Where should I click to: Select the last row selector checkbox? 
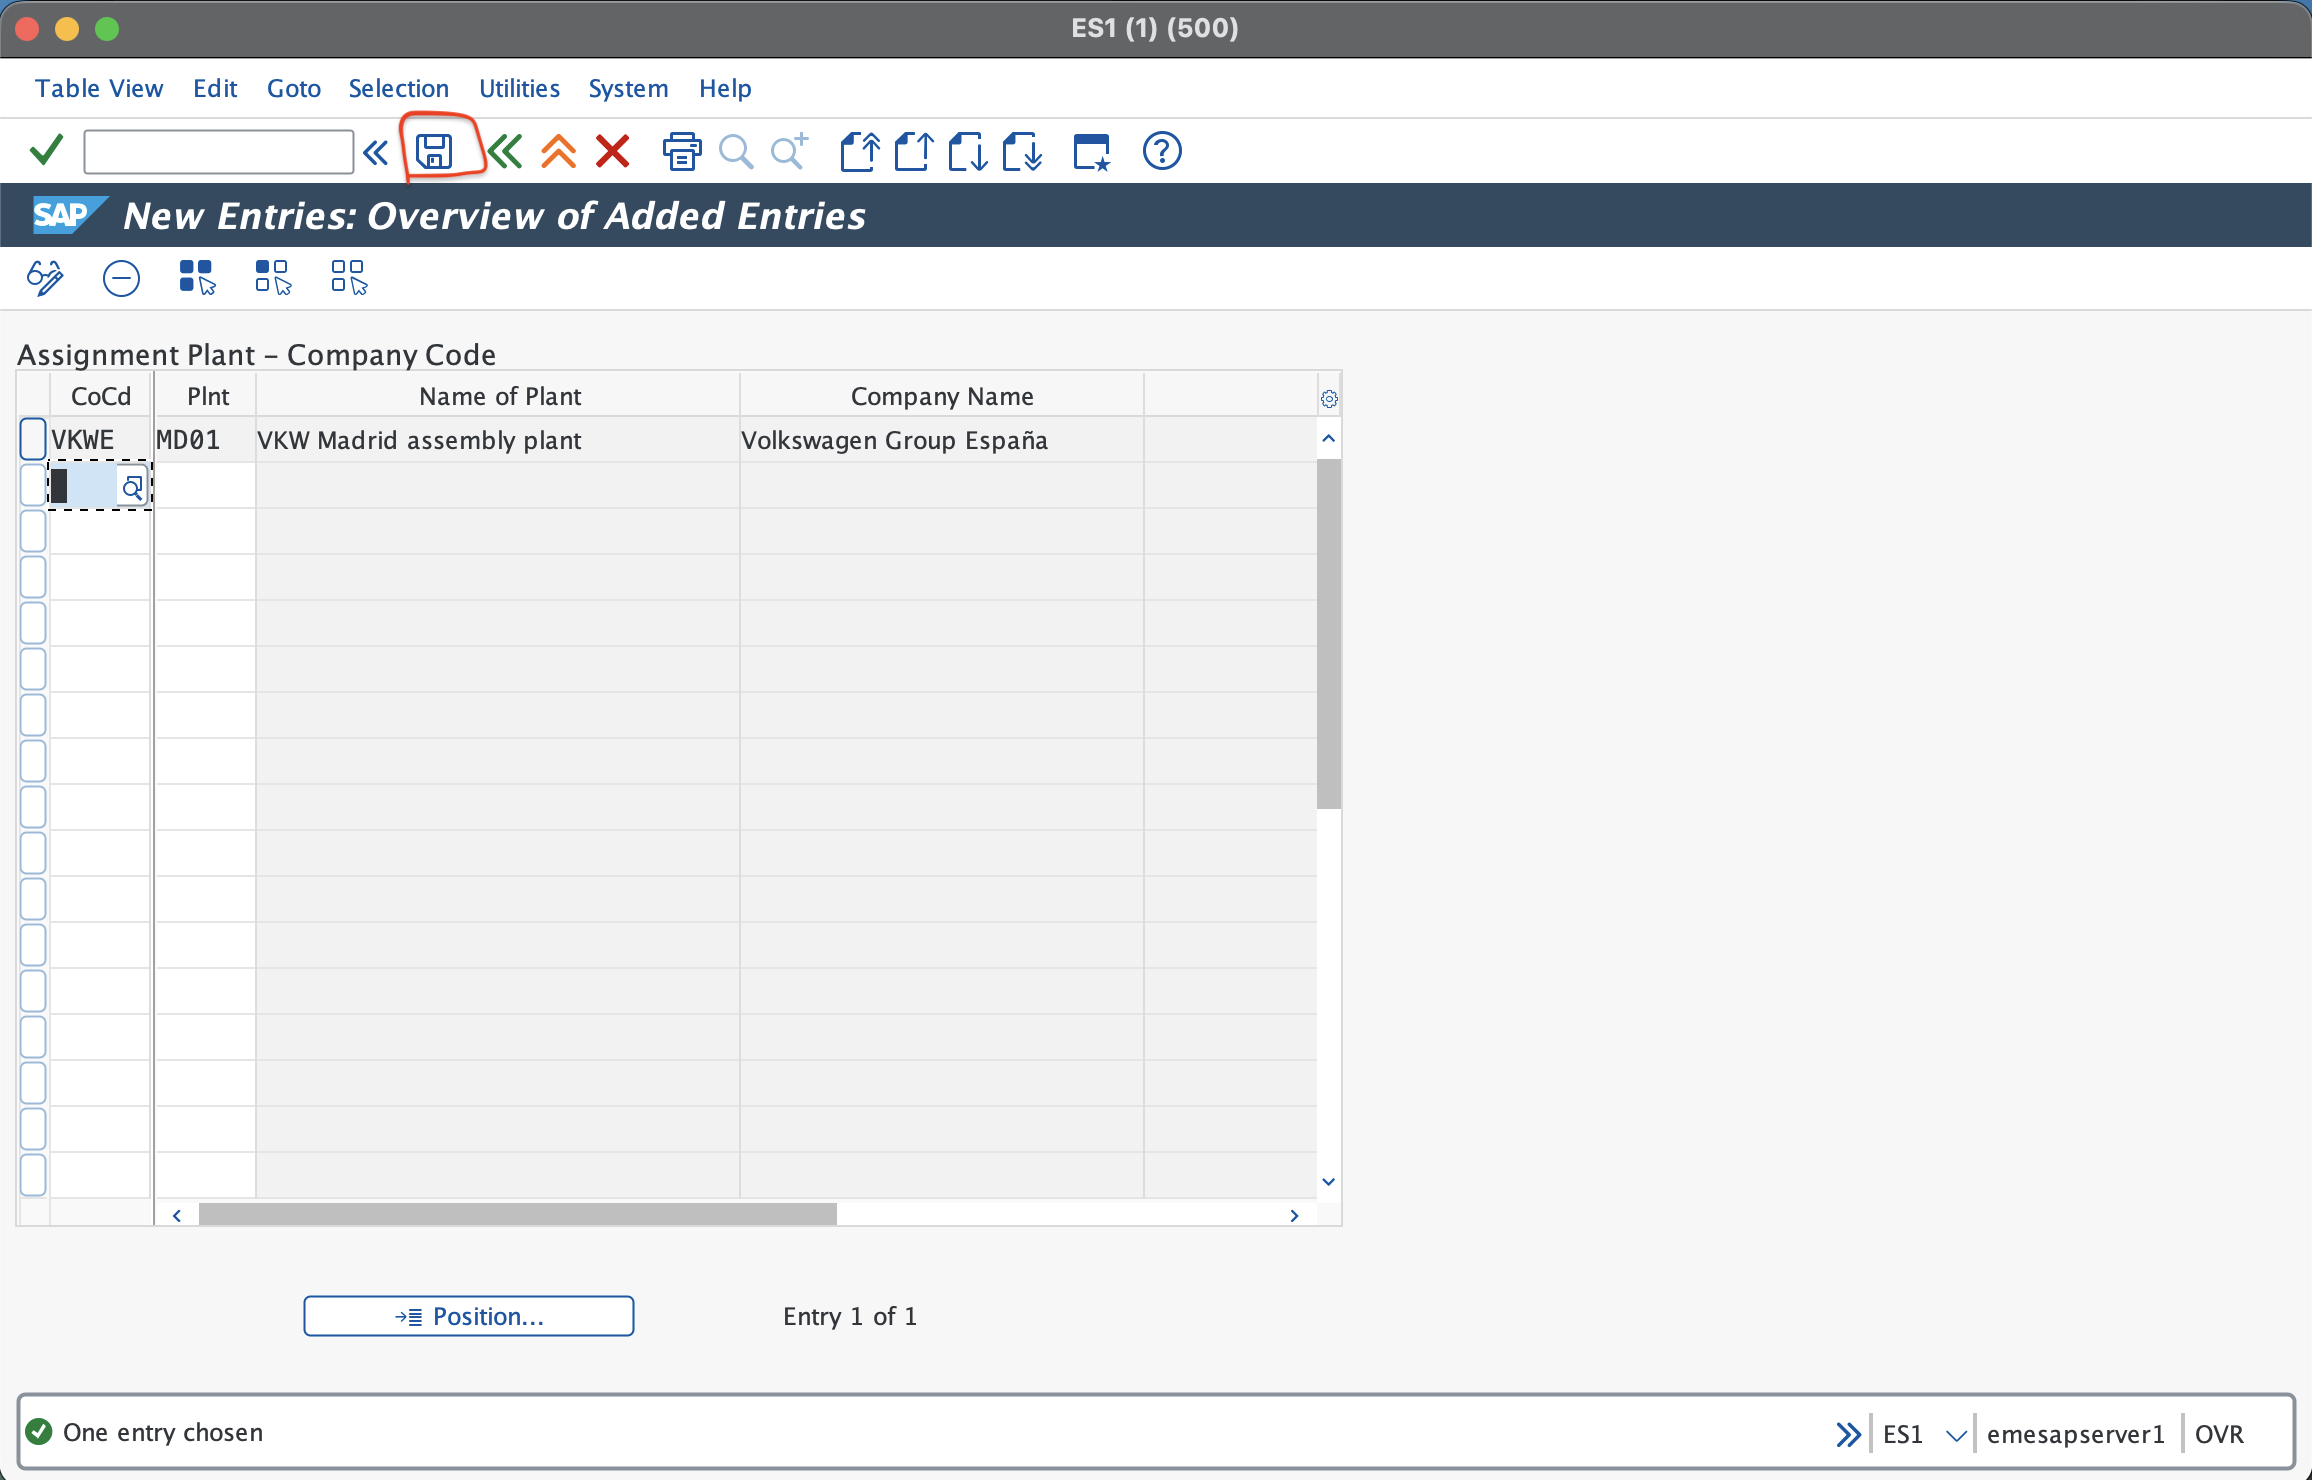(33, 1176)
